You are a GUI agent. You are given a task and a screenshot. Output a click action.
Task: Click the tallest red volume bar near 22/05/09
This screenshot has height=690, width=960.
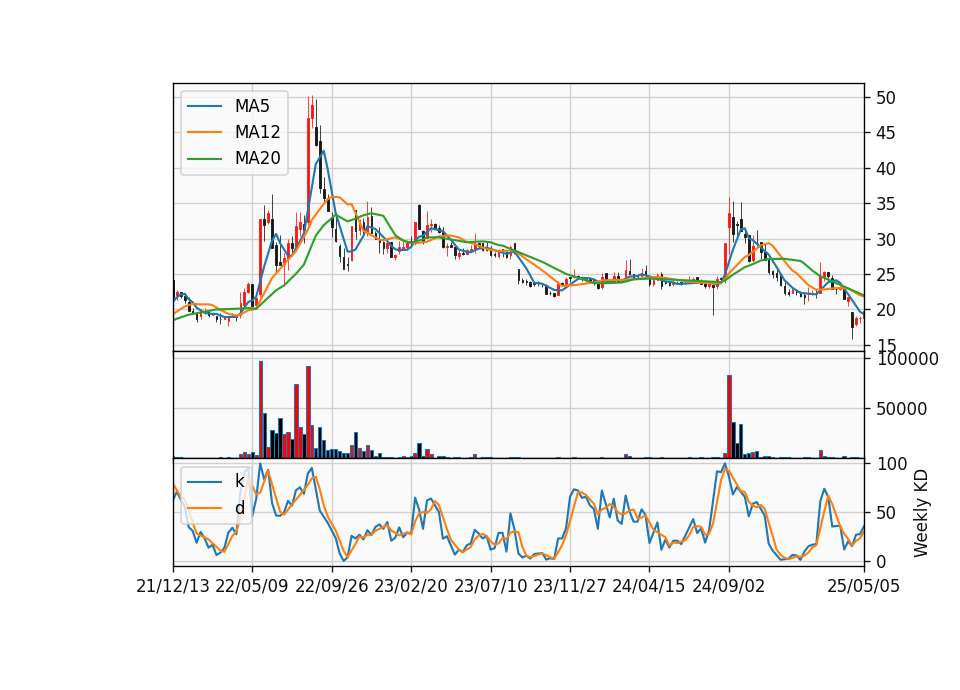tap(261, 410)
